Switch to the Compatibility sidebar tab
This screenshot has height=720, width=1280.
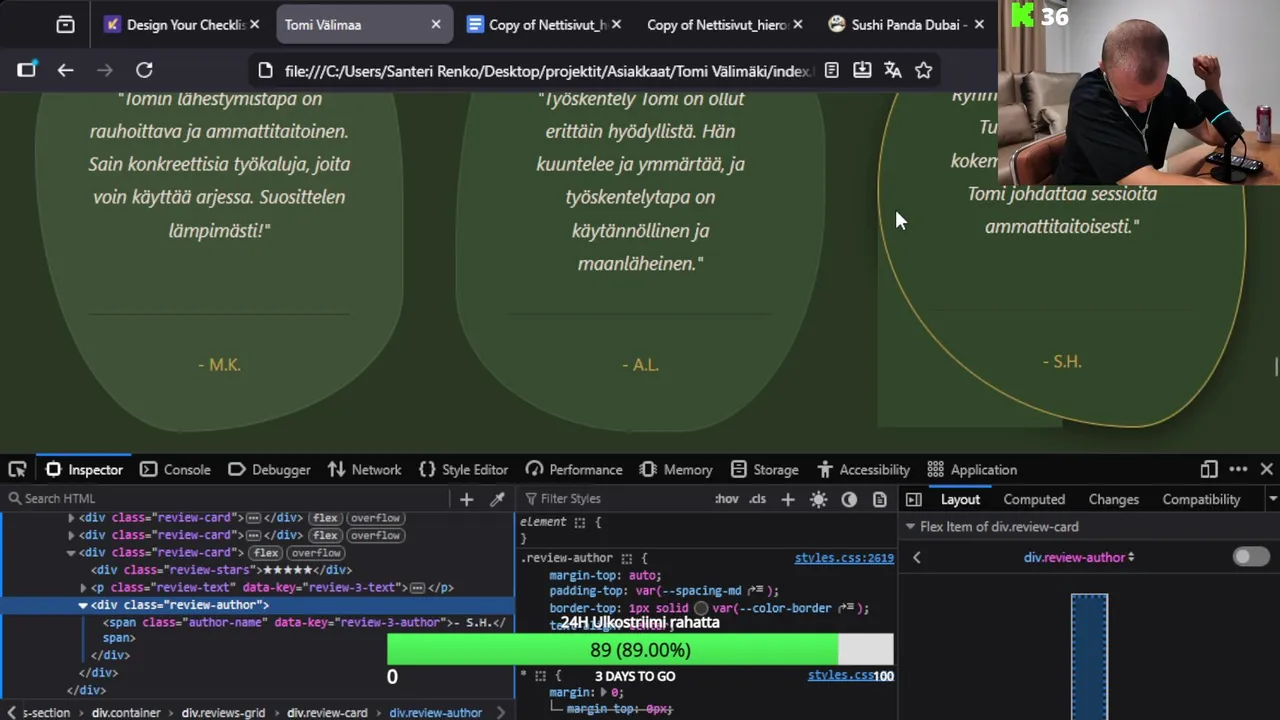(x=1201, y=499)
